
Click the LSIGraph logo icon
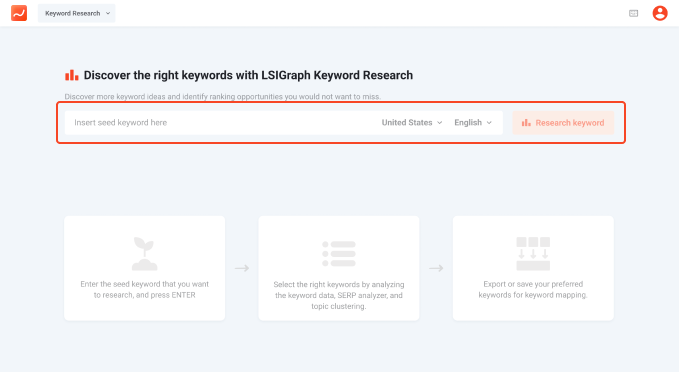(19, 13)
